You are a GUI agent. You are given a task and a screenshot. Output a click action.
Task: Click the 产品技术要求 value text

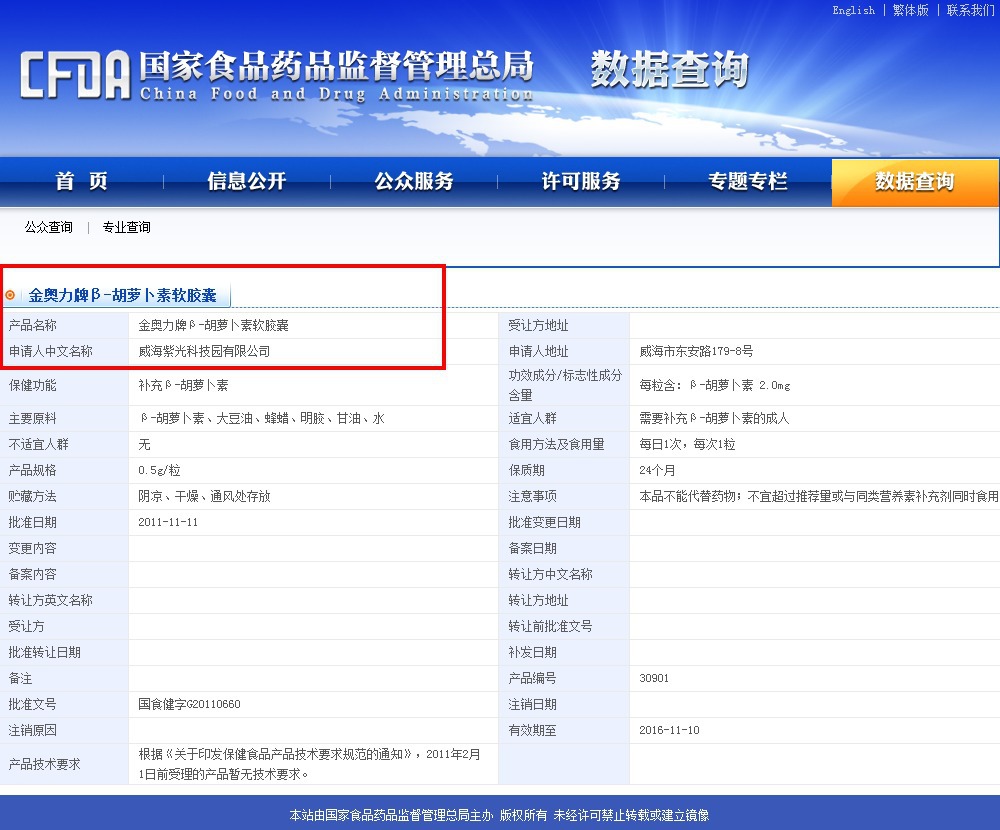point(309,764)
